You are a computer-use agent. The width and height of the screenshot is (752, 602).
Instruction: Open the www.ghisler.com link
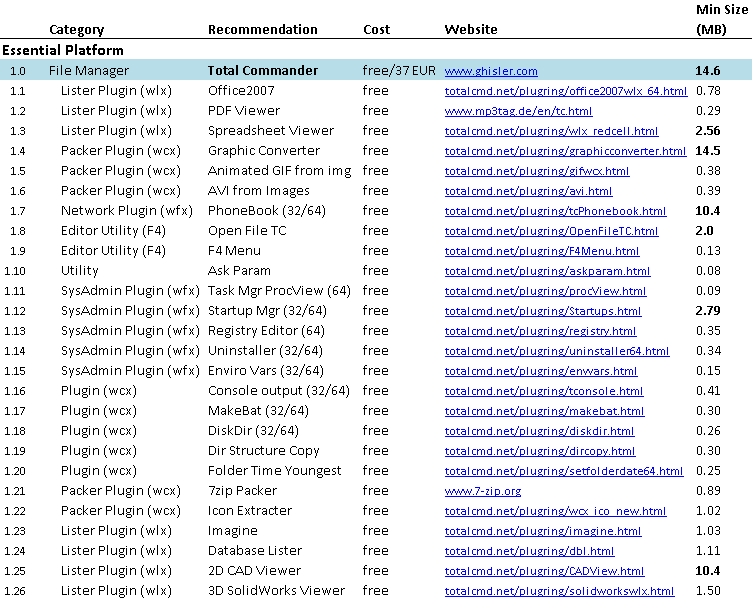pyautogui.click(x=491, y=71)
